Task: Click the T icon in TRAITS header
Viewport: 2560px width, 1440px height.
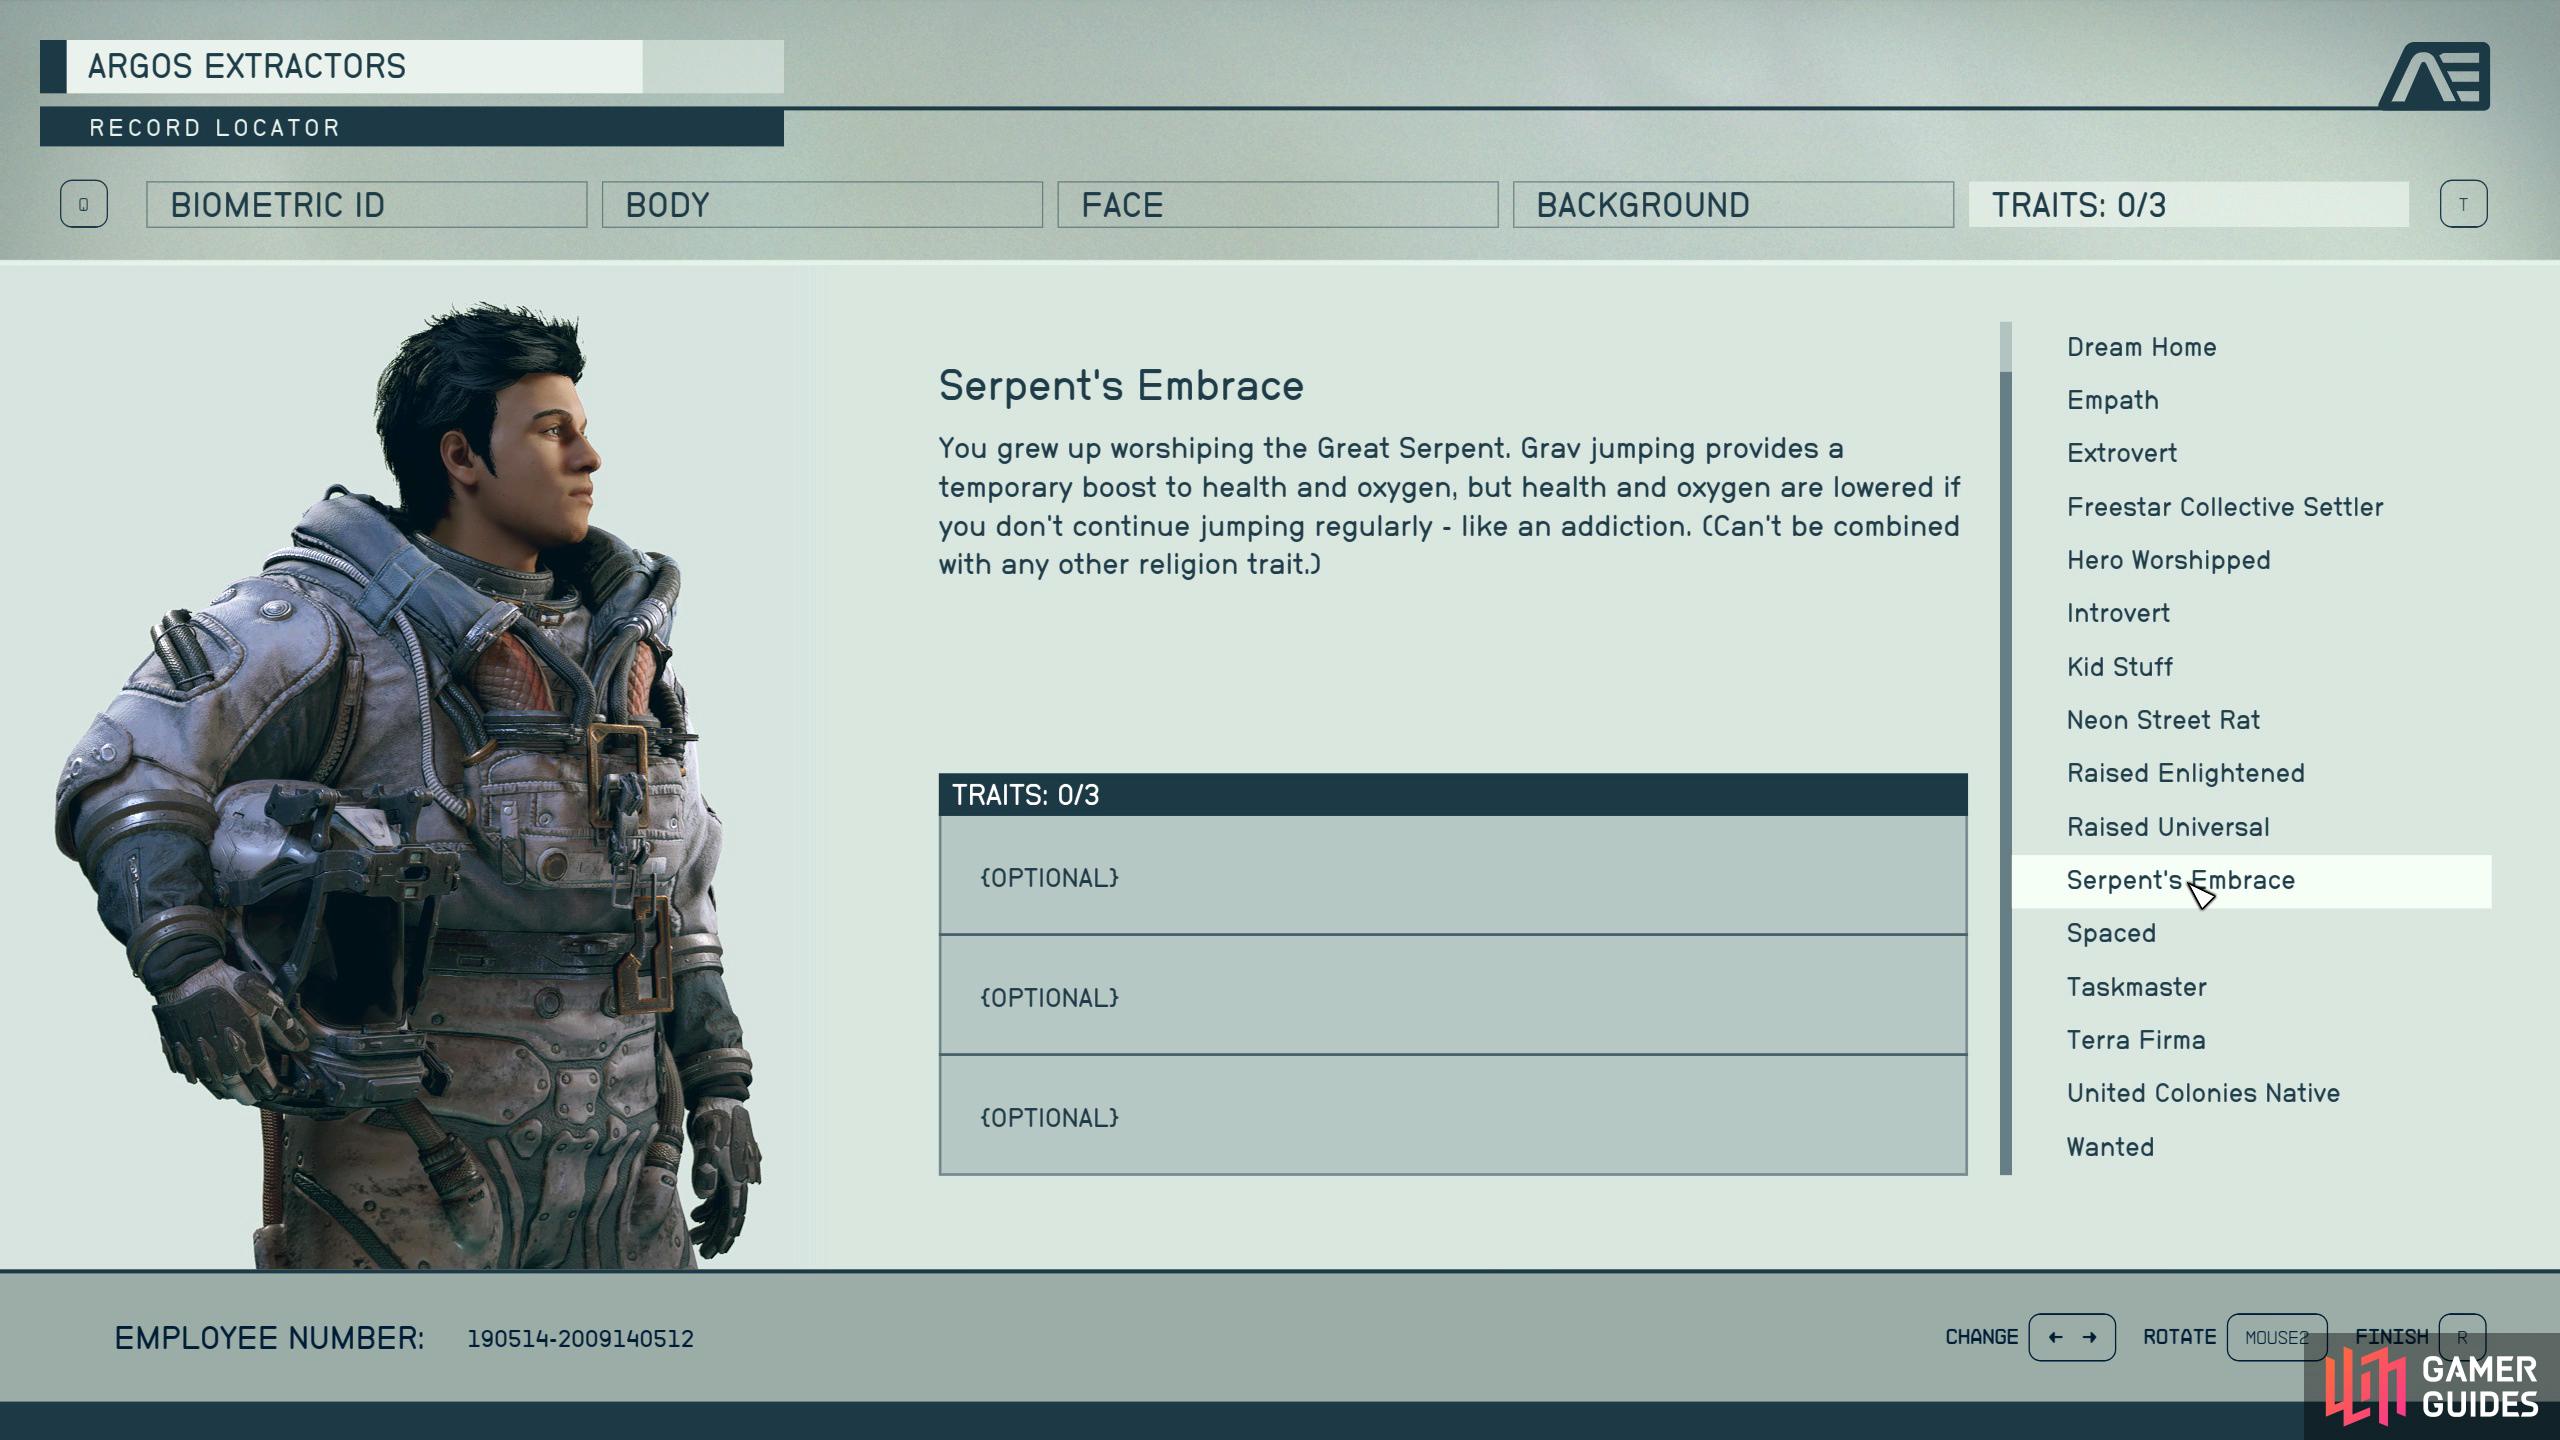Action: pos(2463,204)
